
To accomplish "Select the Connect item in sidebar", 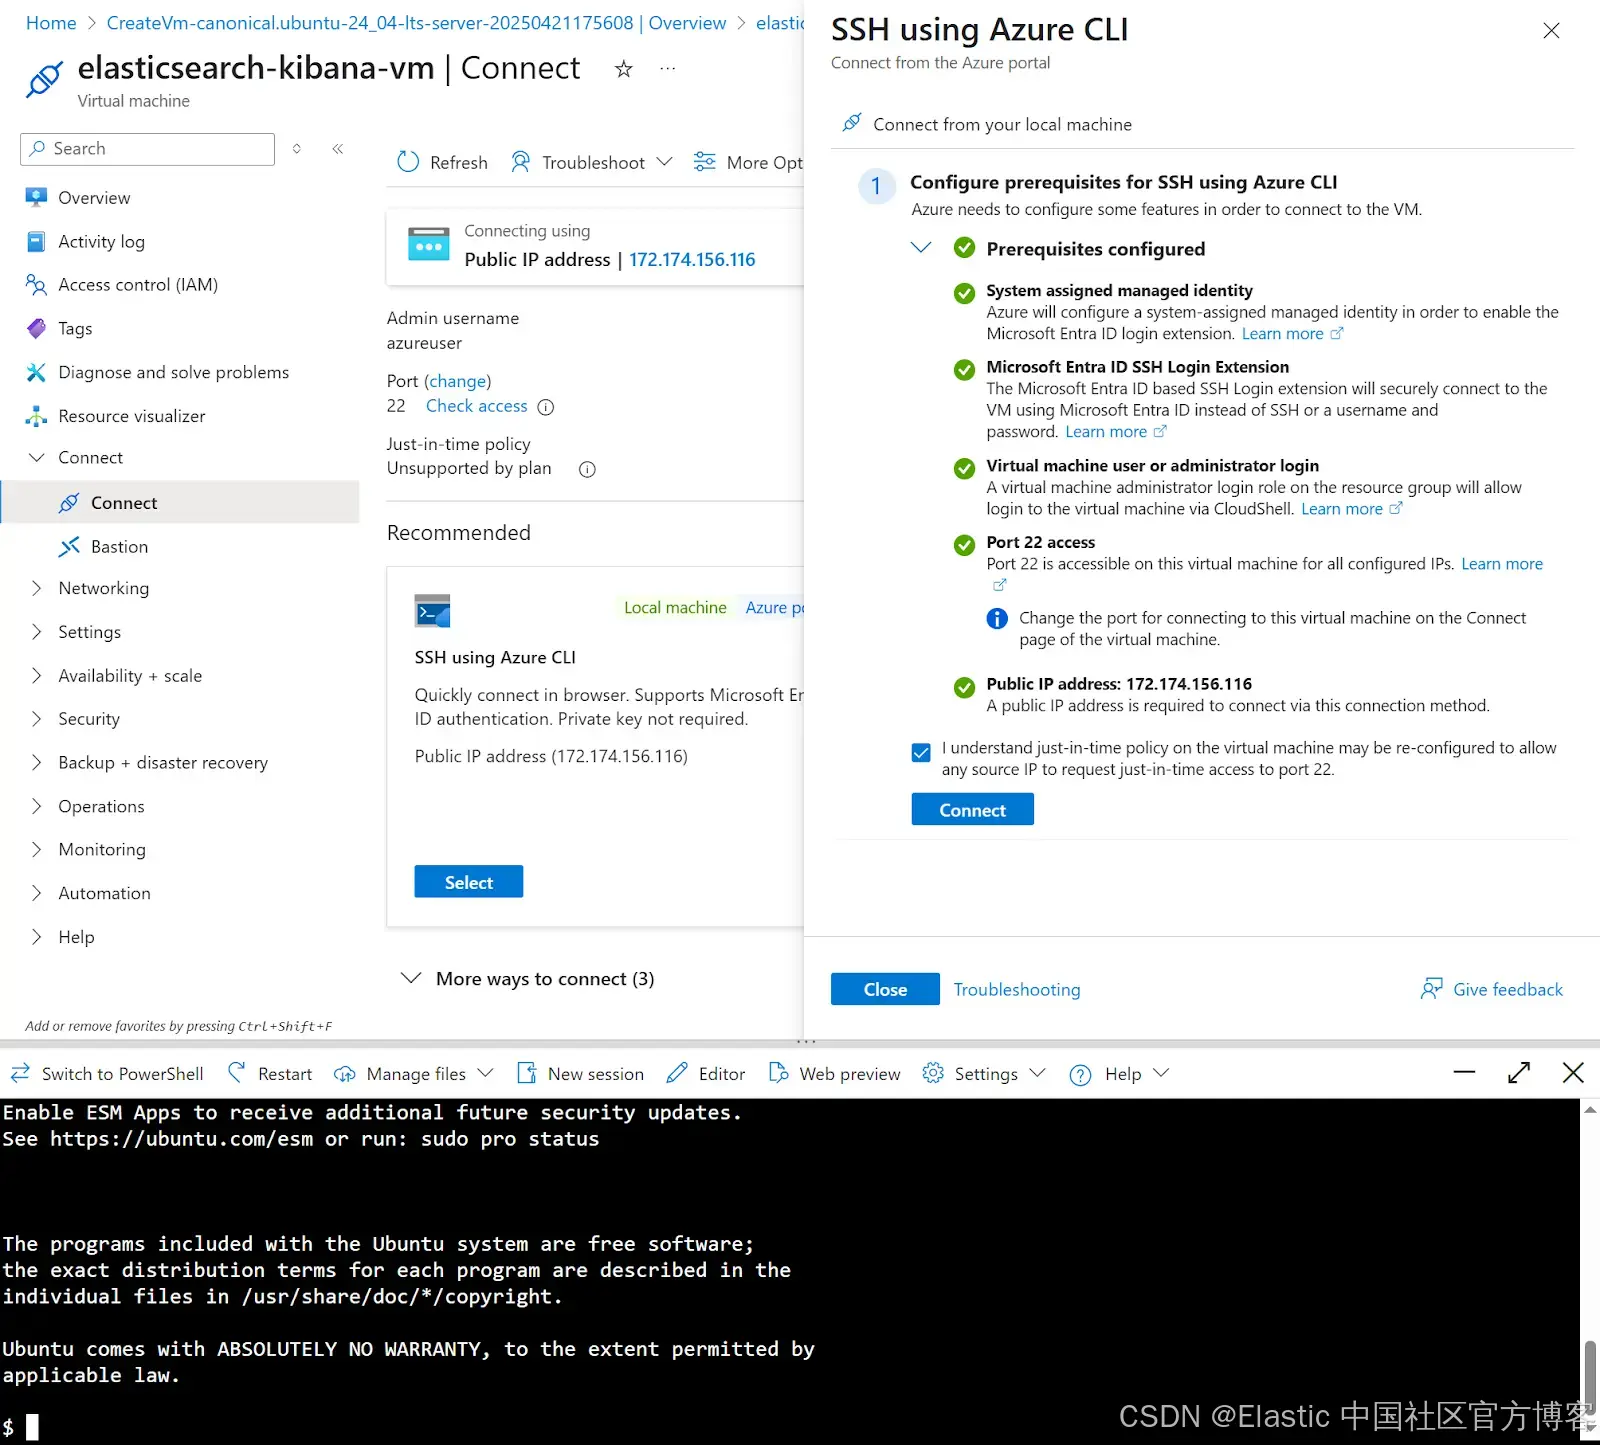I will tap(180, 502).
